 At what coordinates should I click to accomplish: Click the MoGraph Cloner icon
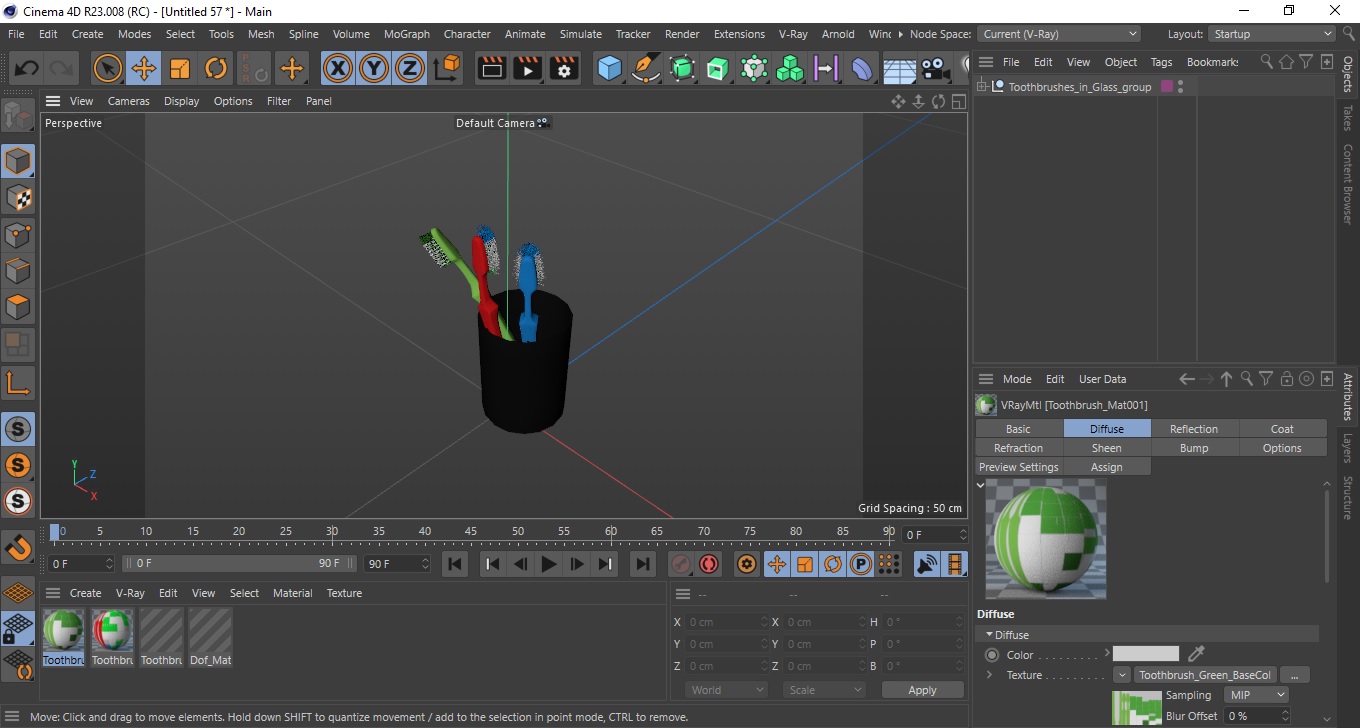click(x=790, y=69)
